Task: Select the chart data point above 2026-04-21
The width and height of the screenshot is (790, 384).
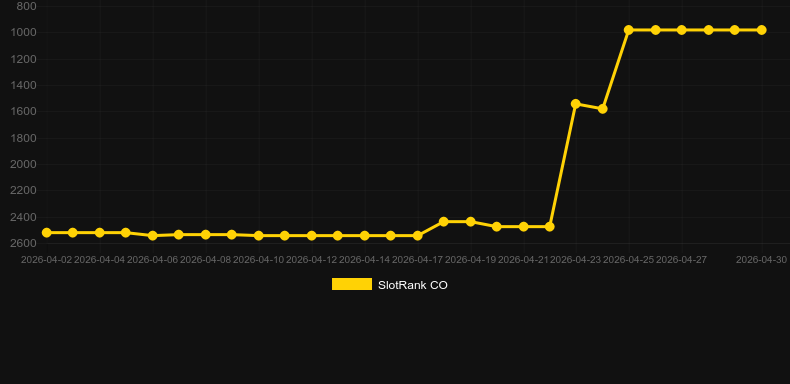Action: (523, 227)
